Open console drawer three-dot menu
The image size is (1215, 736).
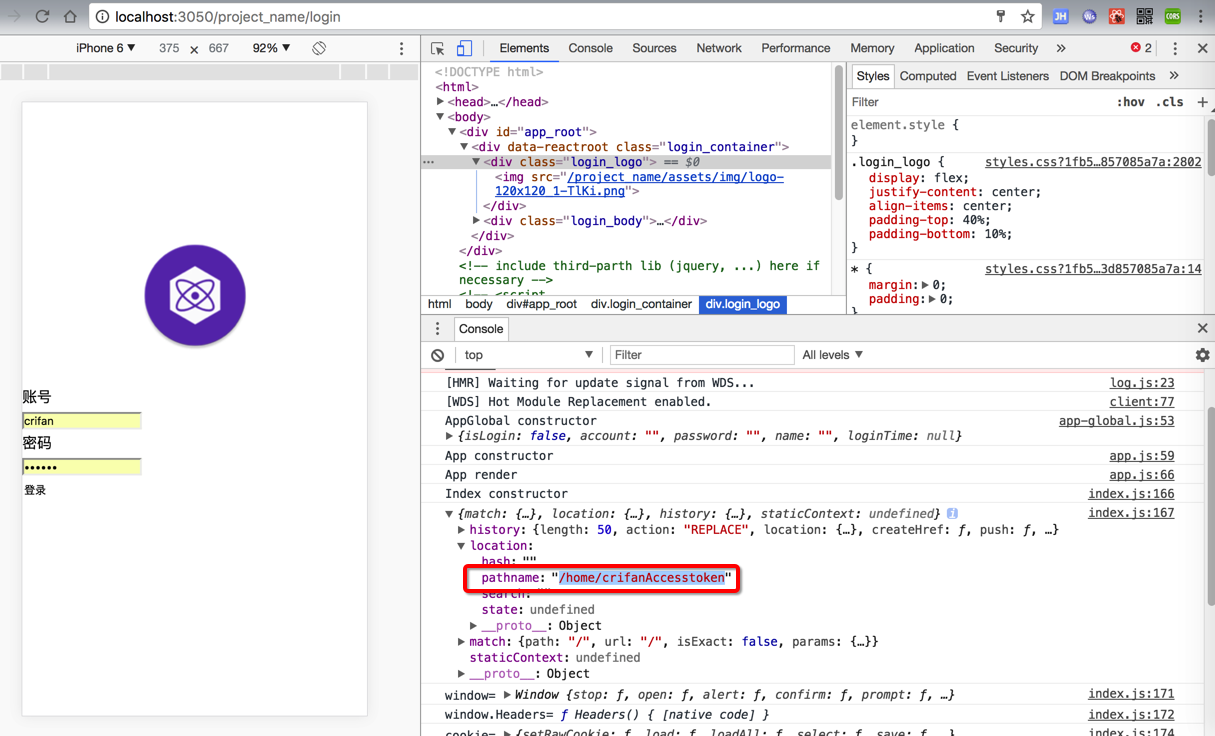point(437,328)
